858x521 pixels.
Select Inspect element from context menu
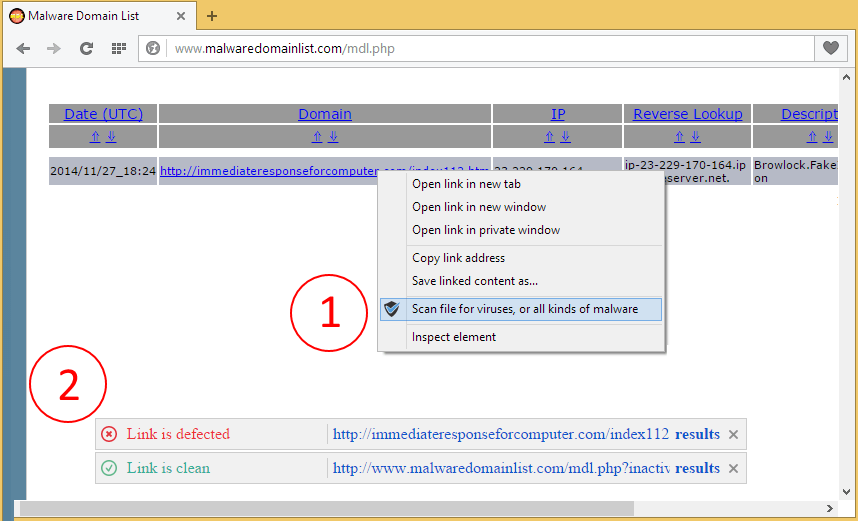tap(521, 337)
